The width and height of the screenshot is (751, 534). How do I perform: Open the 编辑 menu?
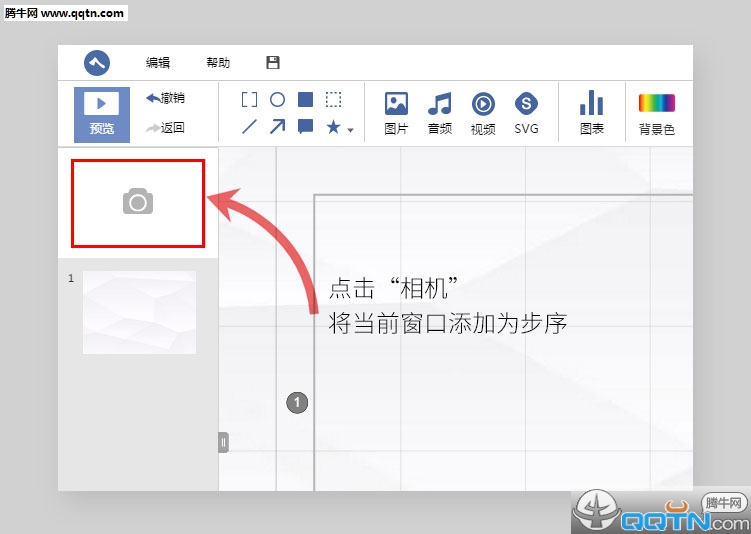pyautogui.click(x=158, y=62)
